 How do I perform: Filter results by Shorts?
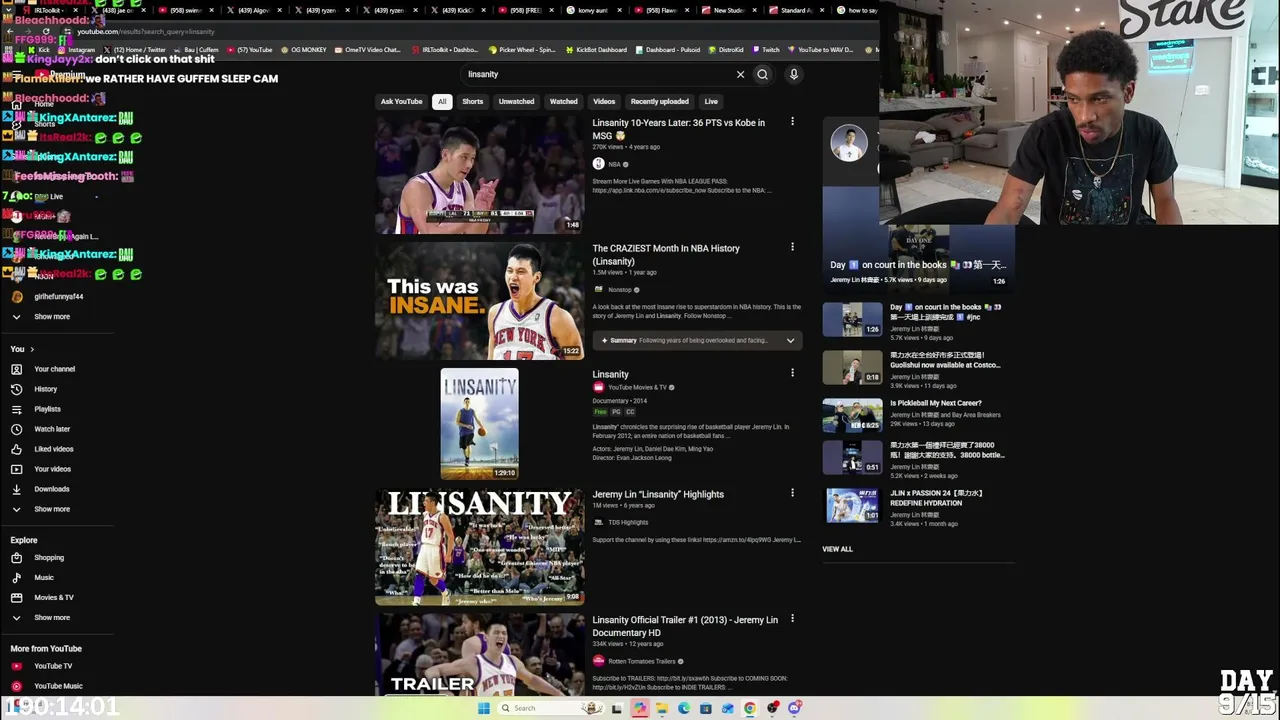[472, 101]
